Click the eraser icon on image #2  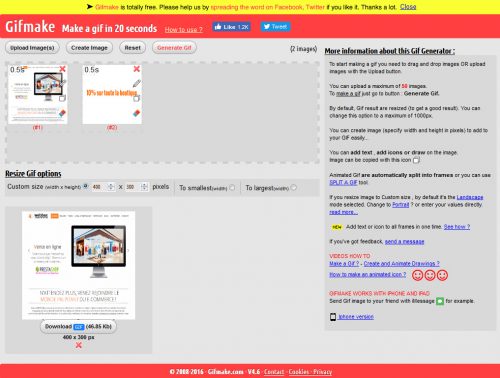137,113
